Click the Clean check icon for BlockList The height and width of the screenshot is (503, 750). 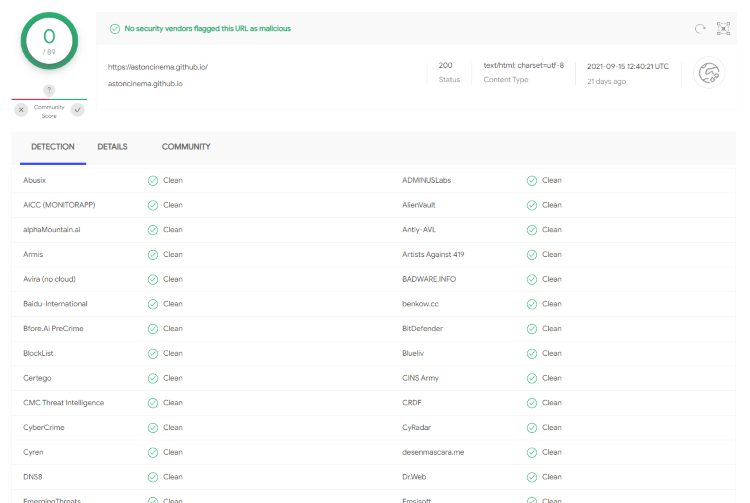coord(153,354)
